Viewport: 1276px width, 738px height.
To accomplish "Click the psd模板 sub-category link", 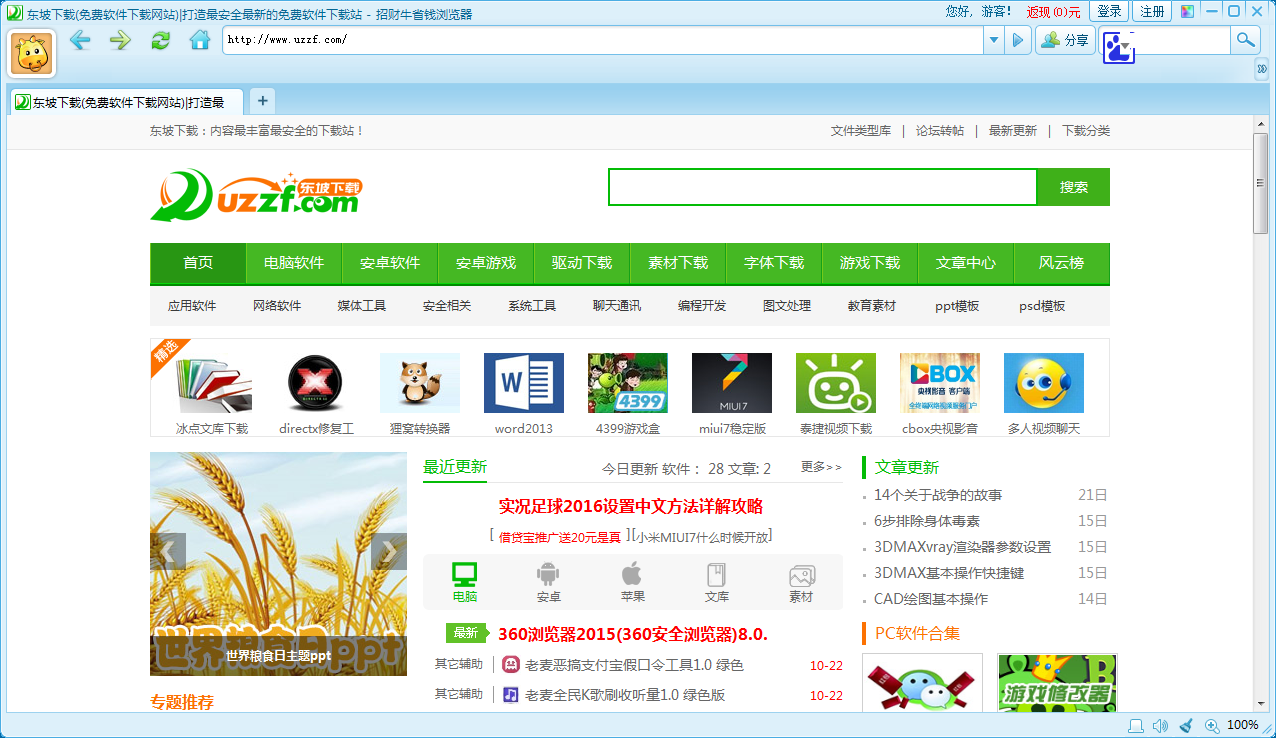I will point(1042,306).
